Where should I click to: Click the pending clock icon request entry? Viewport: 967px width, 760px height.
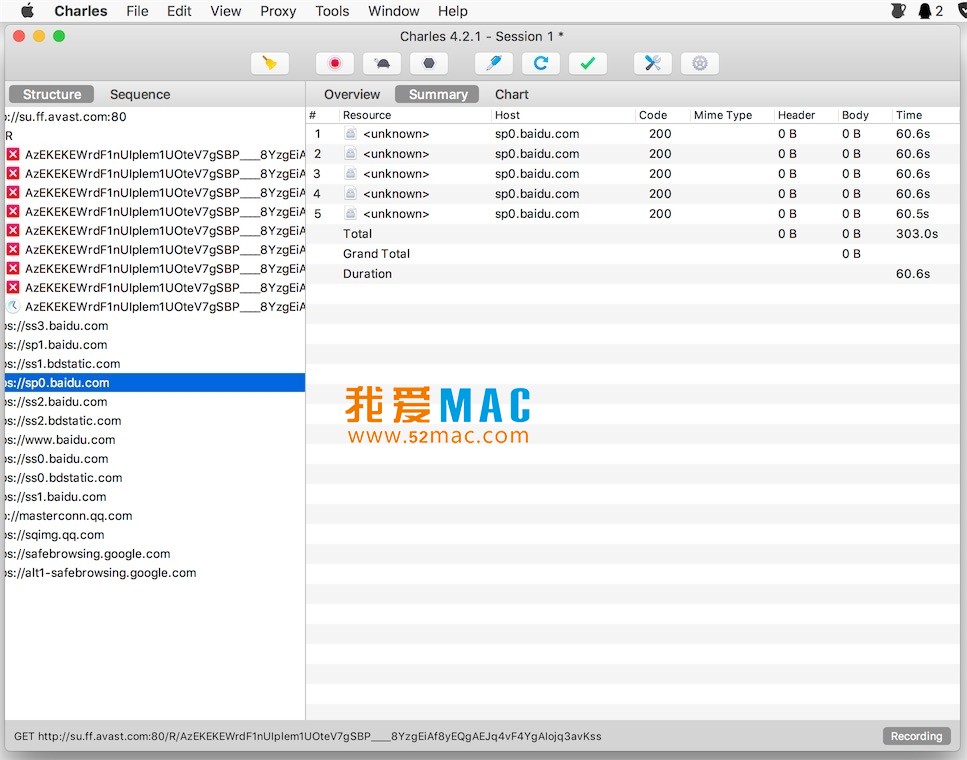coord(155,307)
